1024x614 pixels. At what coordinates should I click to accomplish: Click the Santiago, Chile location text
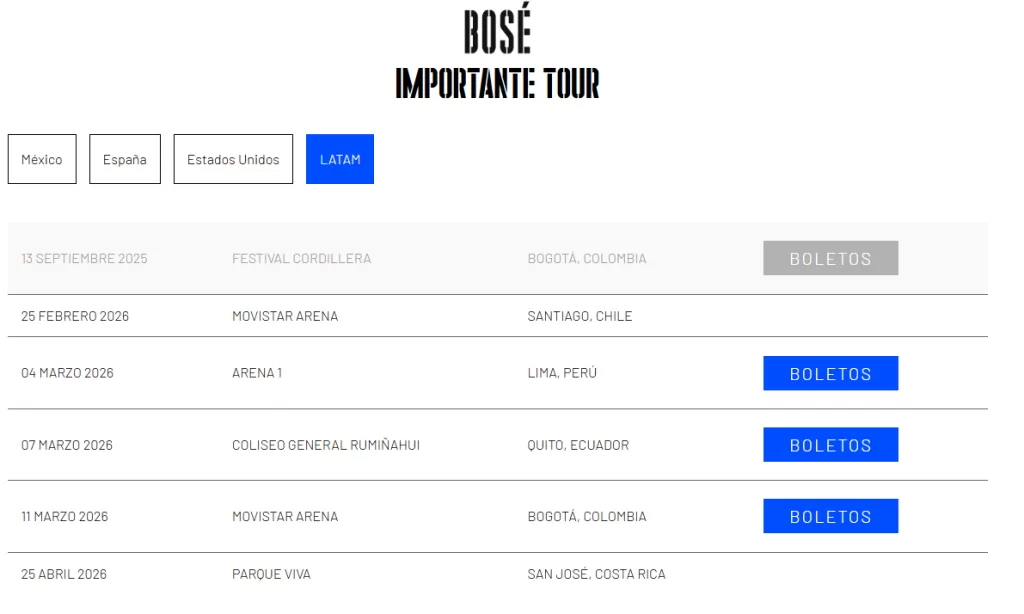(580, 316)
